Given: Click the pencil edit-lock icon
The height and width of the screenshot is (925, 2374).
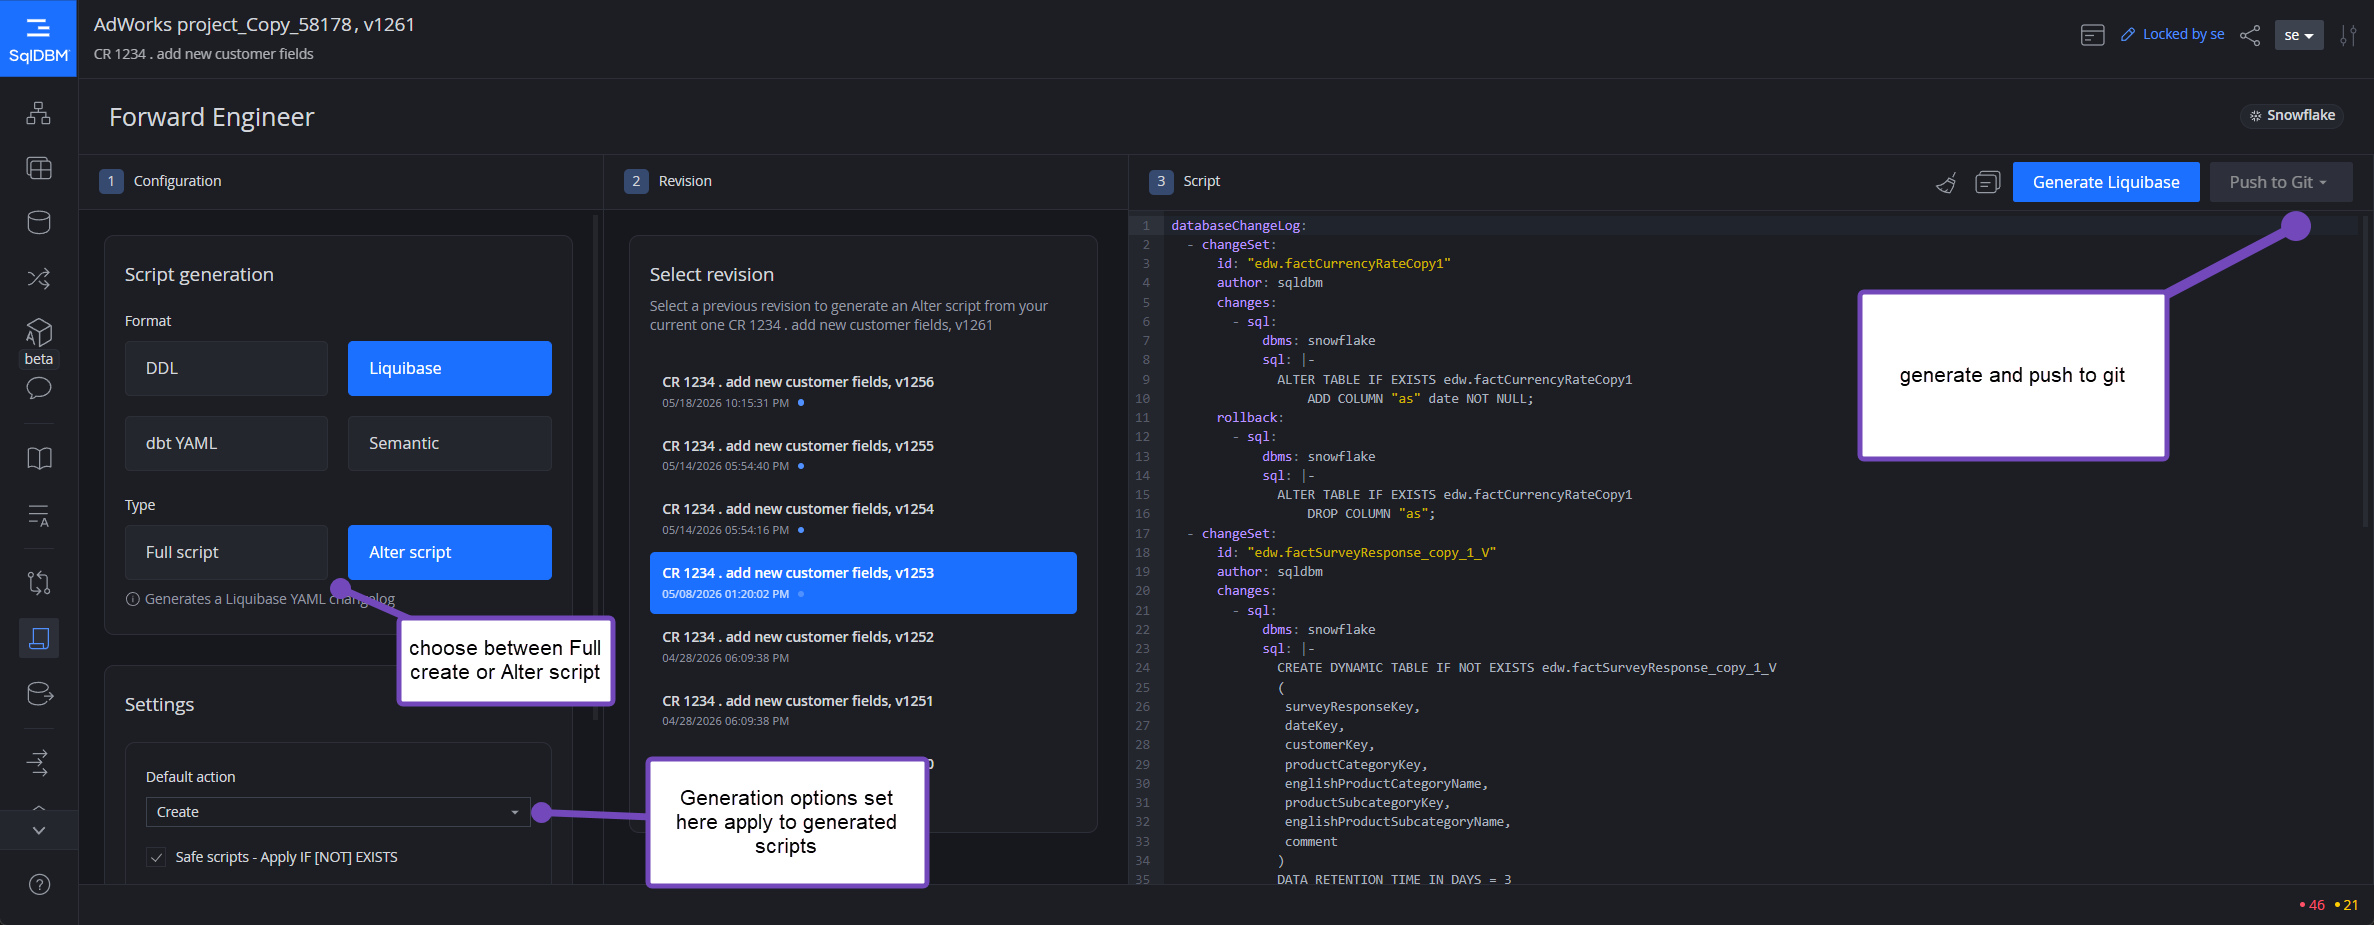Looking at the screenshot, I should 2128,35.
